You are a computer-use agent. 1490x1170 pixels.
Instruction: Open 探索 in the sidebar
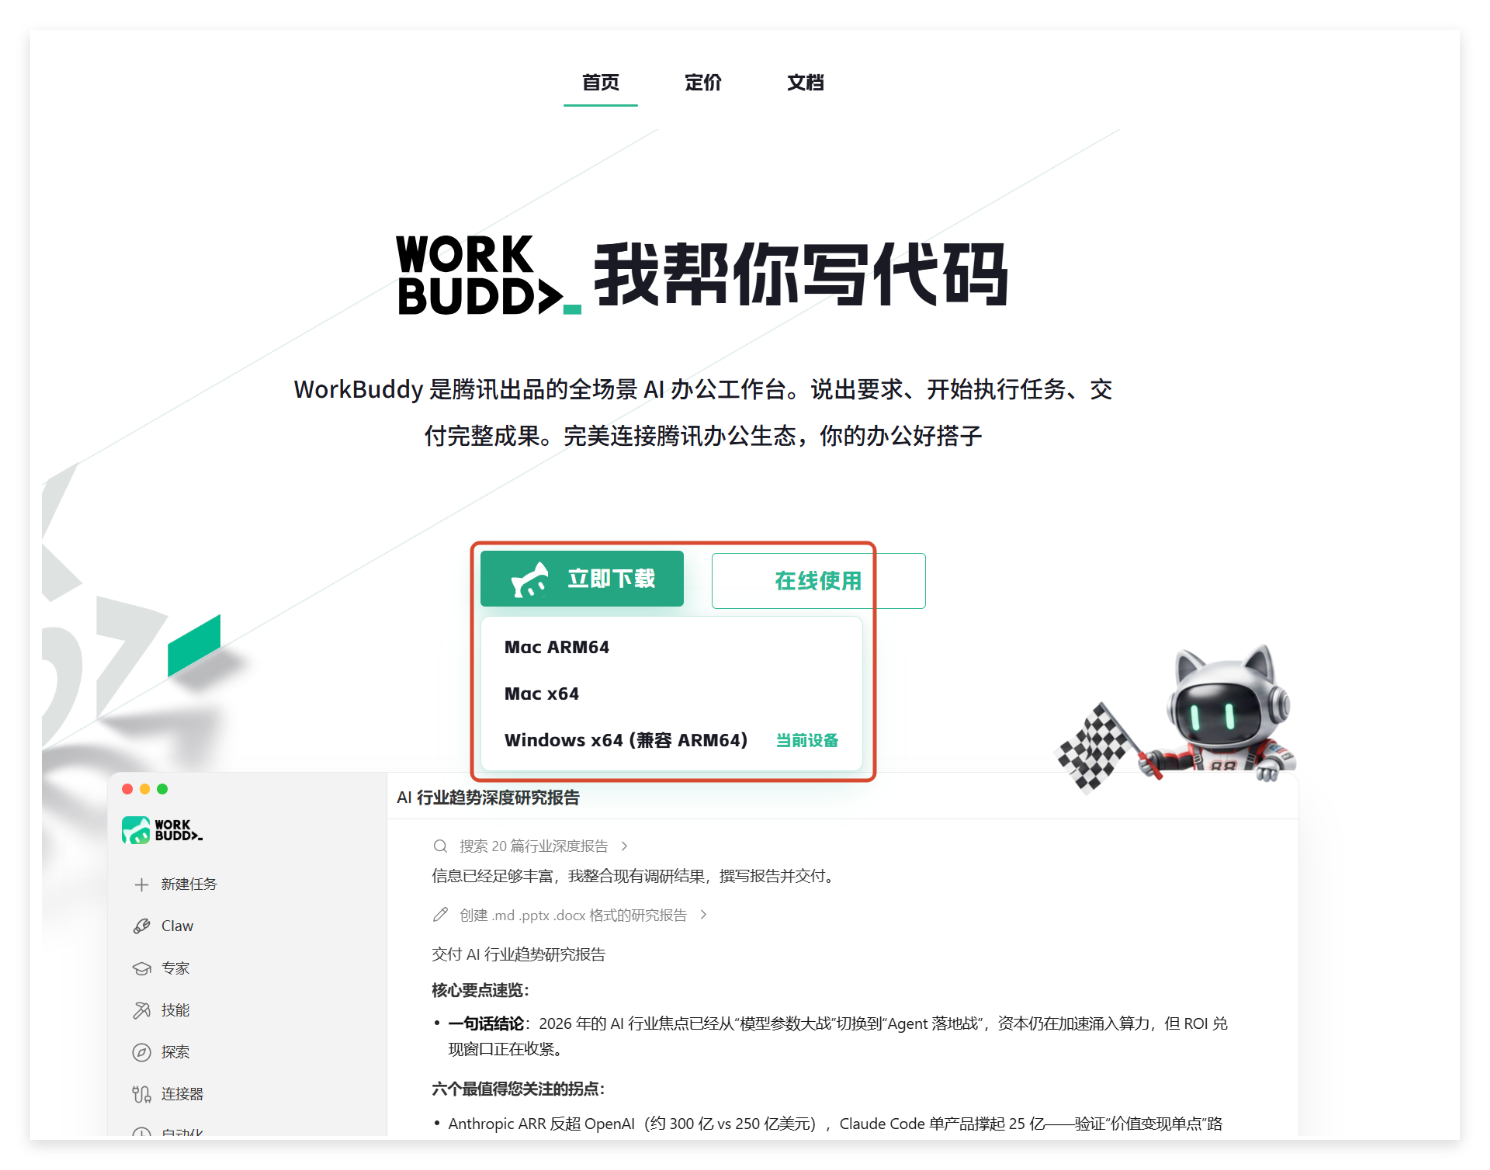[x=175, y=1053]
